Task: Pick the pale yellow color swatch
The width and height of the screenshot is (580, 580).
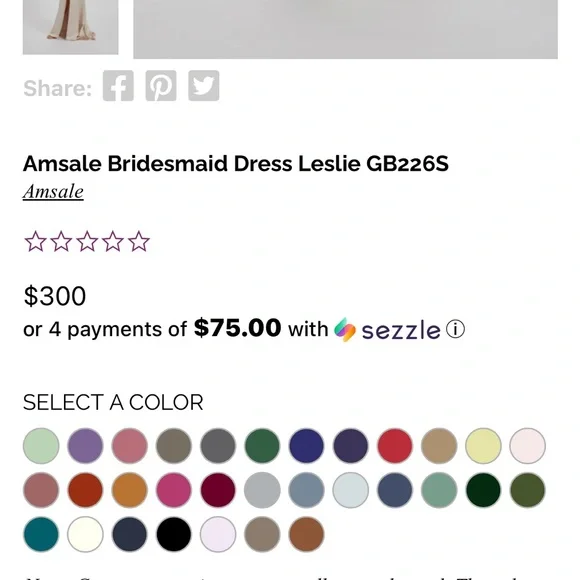Action: coord(483,446)
